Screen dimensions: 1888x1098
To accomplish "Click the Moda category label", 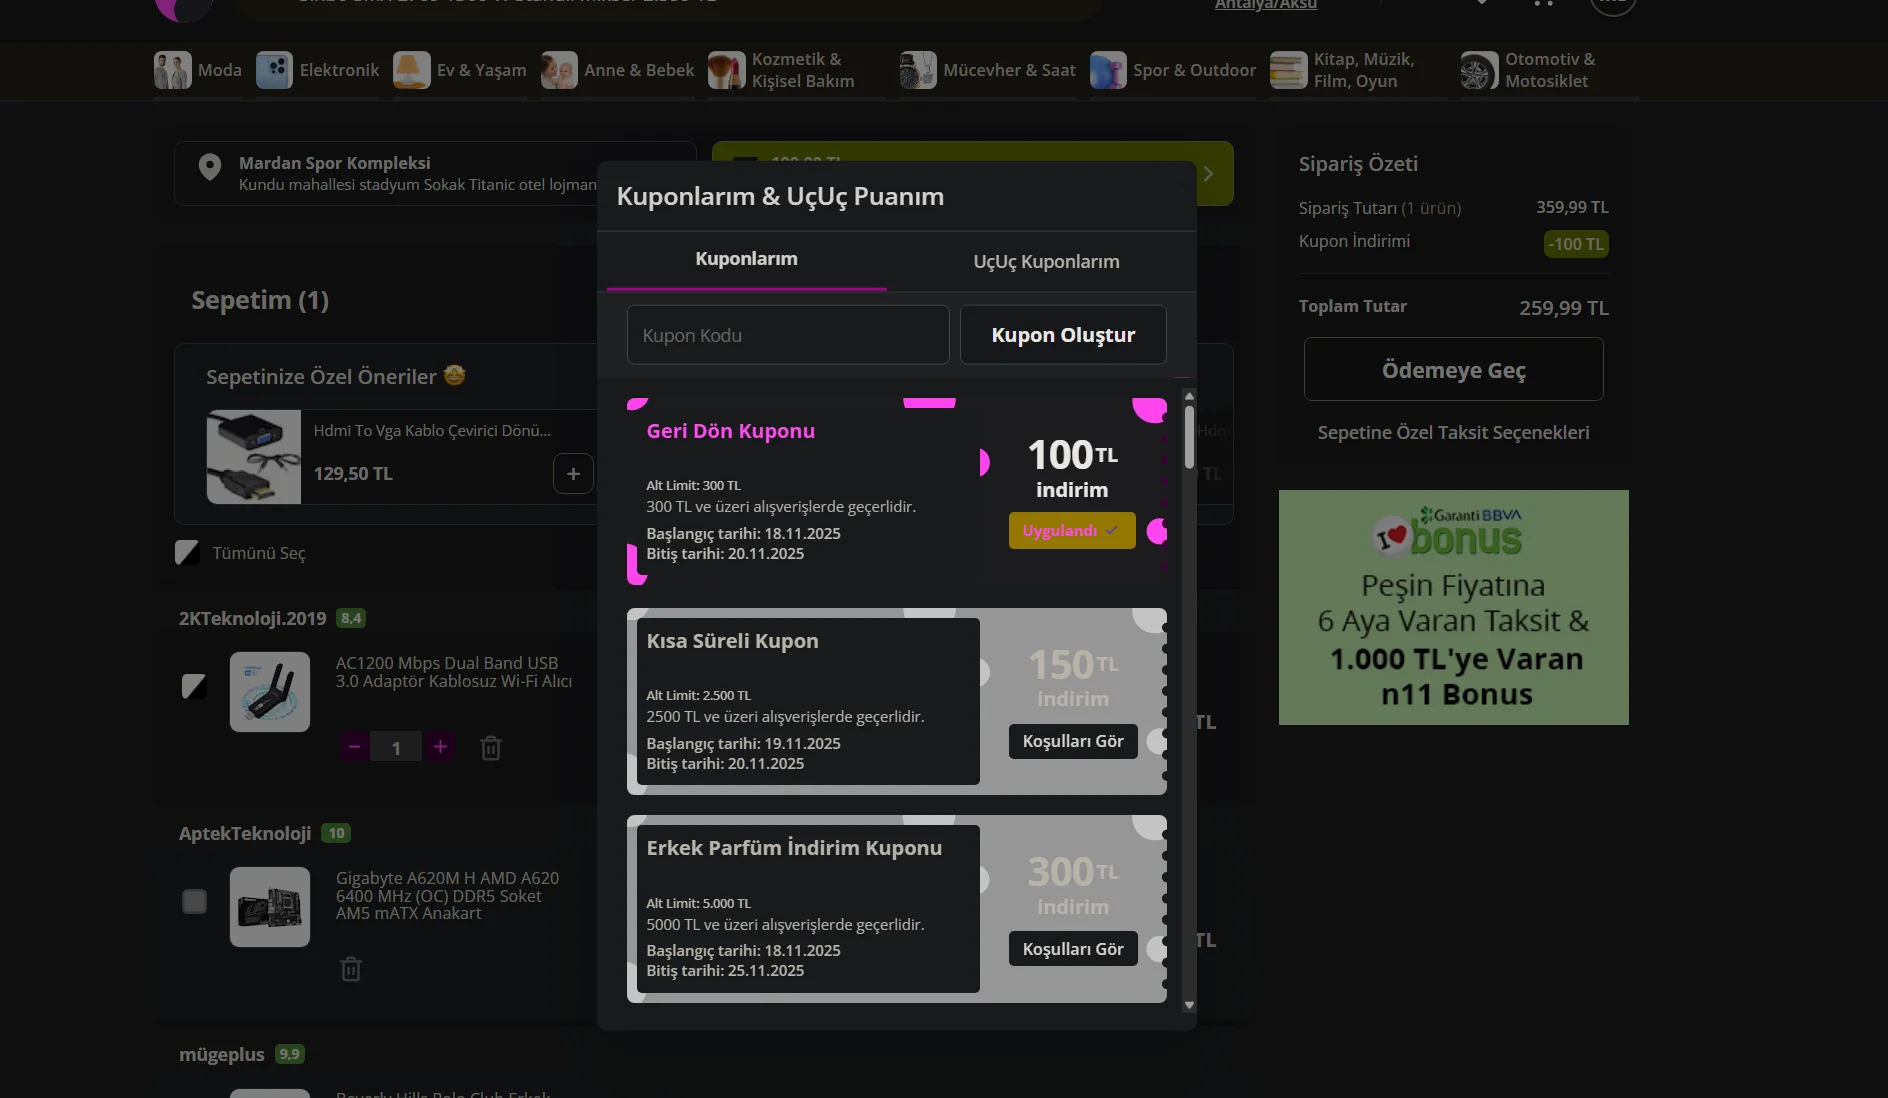I will point(220,70).
